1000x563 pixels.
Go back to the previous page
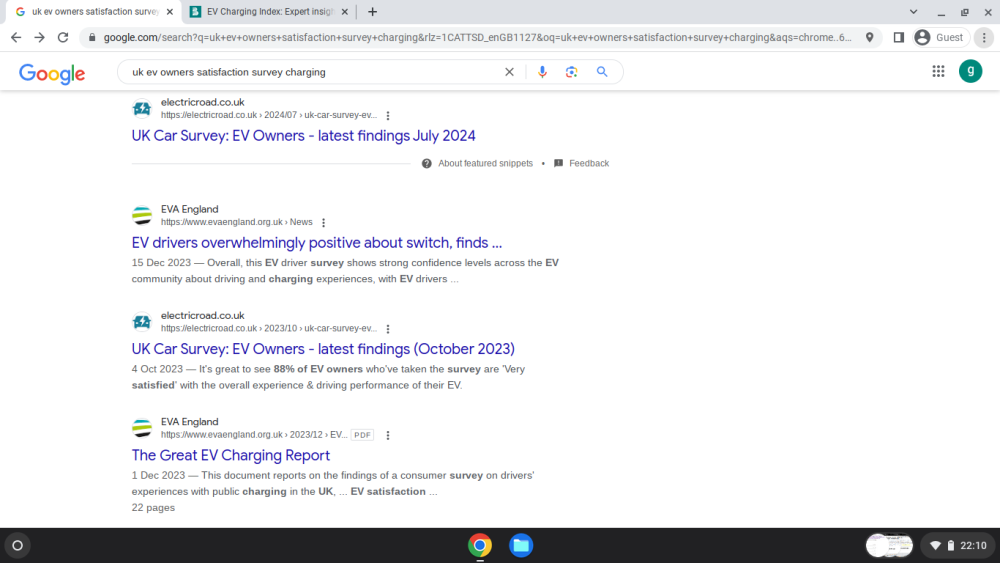[16, 38]
